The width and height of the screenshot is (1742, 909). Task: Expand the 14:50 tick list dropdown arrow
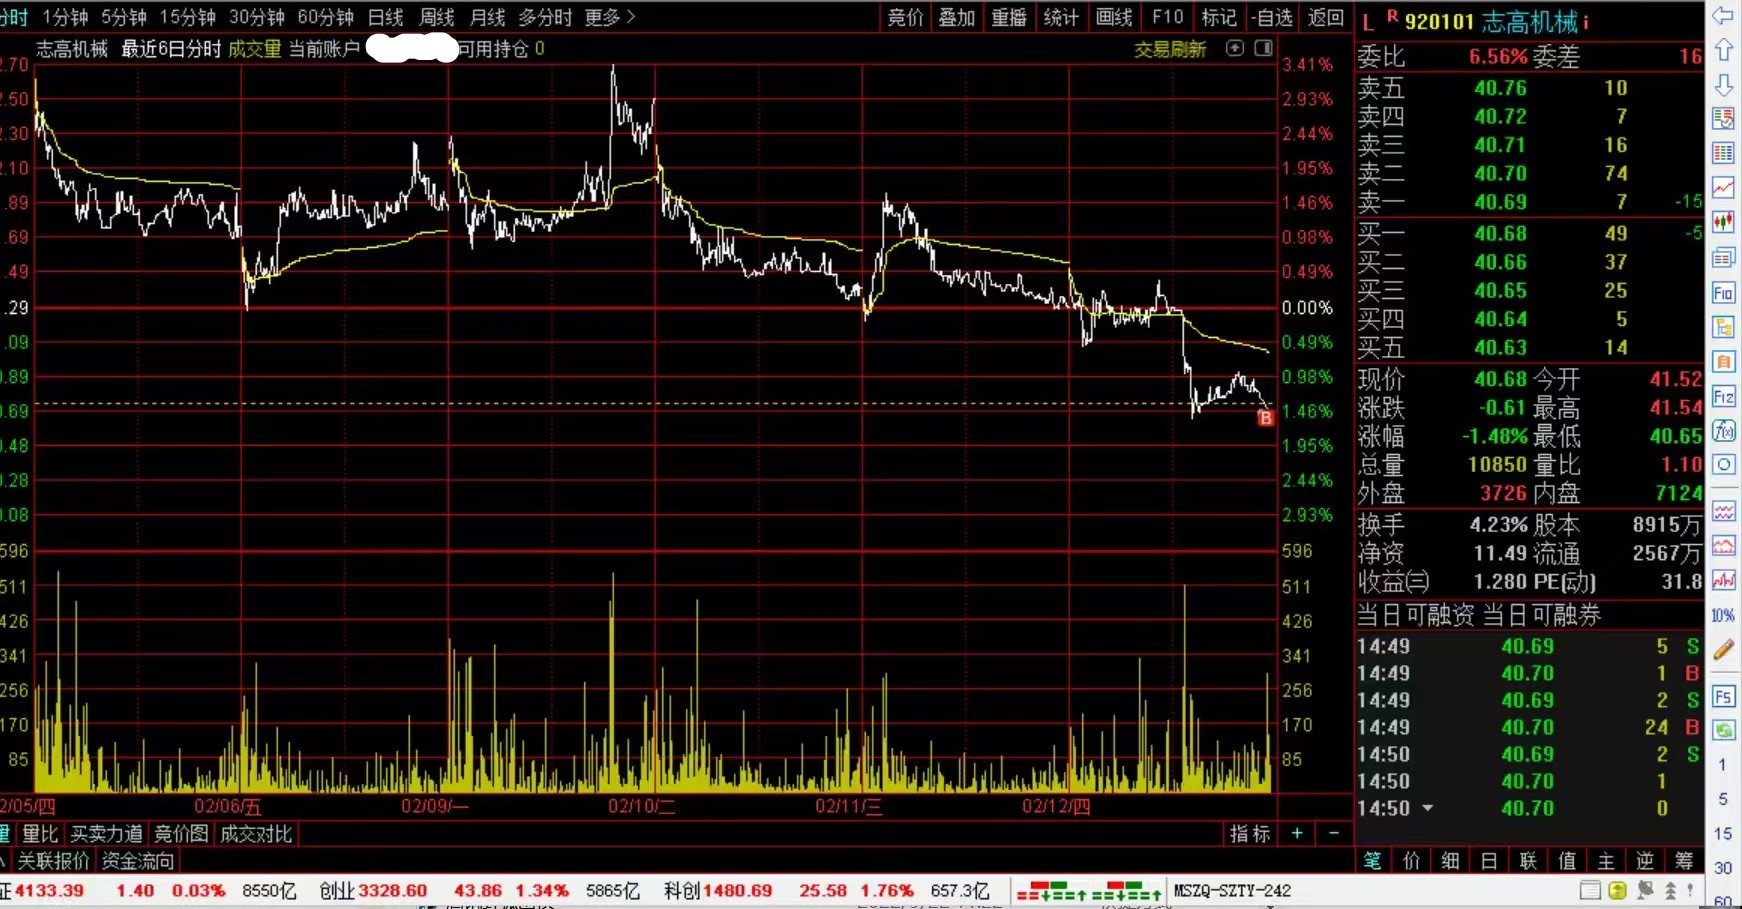point(1428,808)
